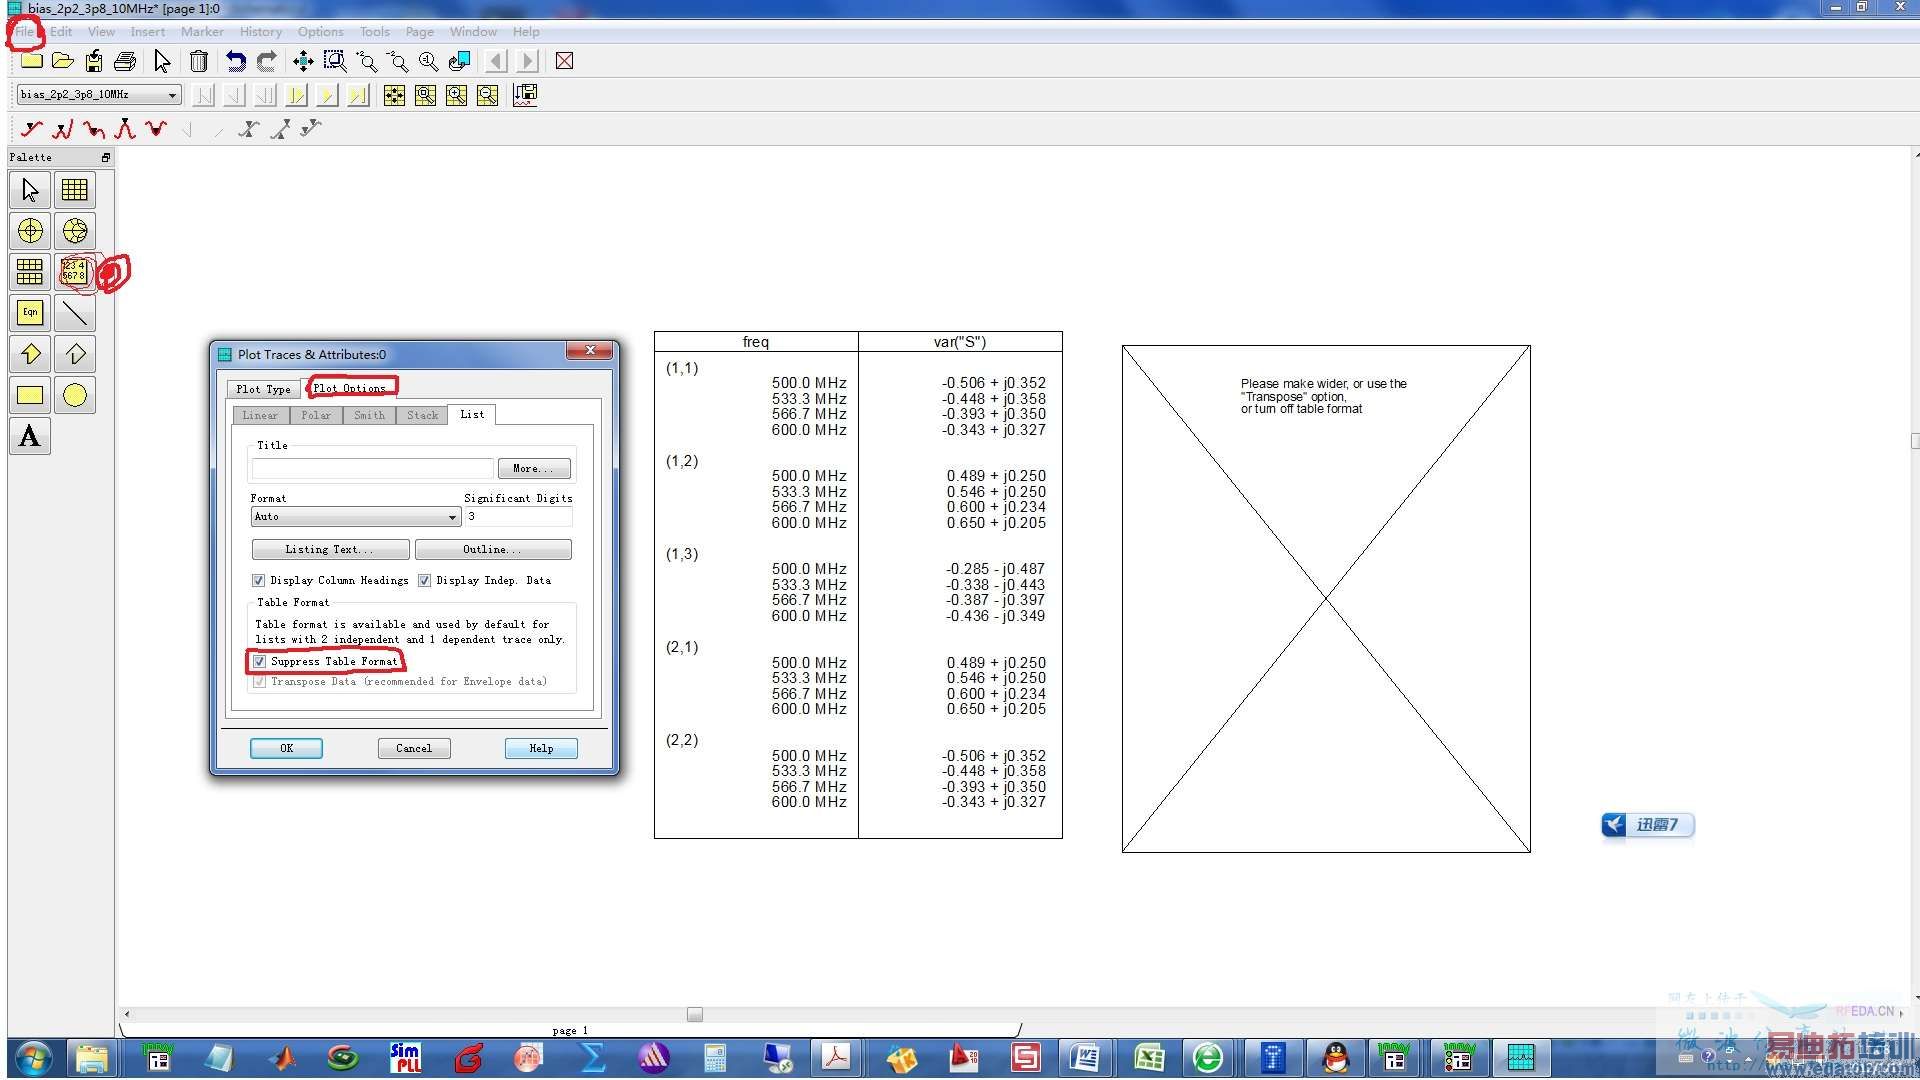
Task: Expand the bias_2p2_3p8_10MHz dataset dropdown
Action: click(x=172, y=95)
